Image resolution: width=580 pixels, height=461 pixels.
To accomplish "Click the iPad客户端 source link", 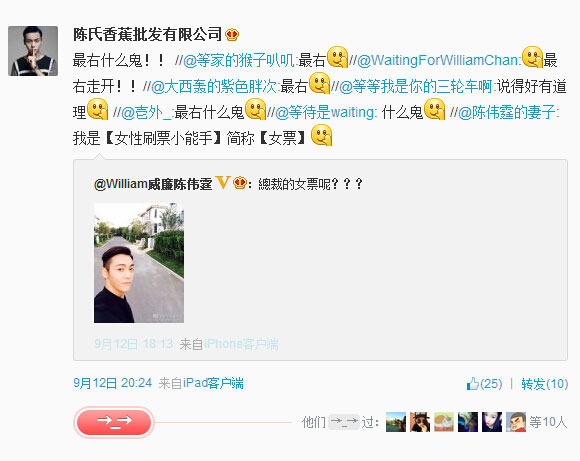I will (213, 383).
